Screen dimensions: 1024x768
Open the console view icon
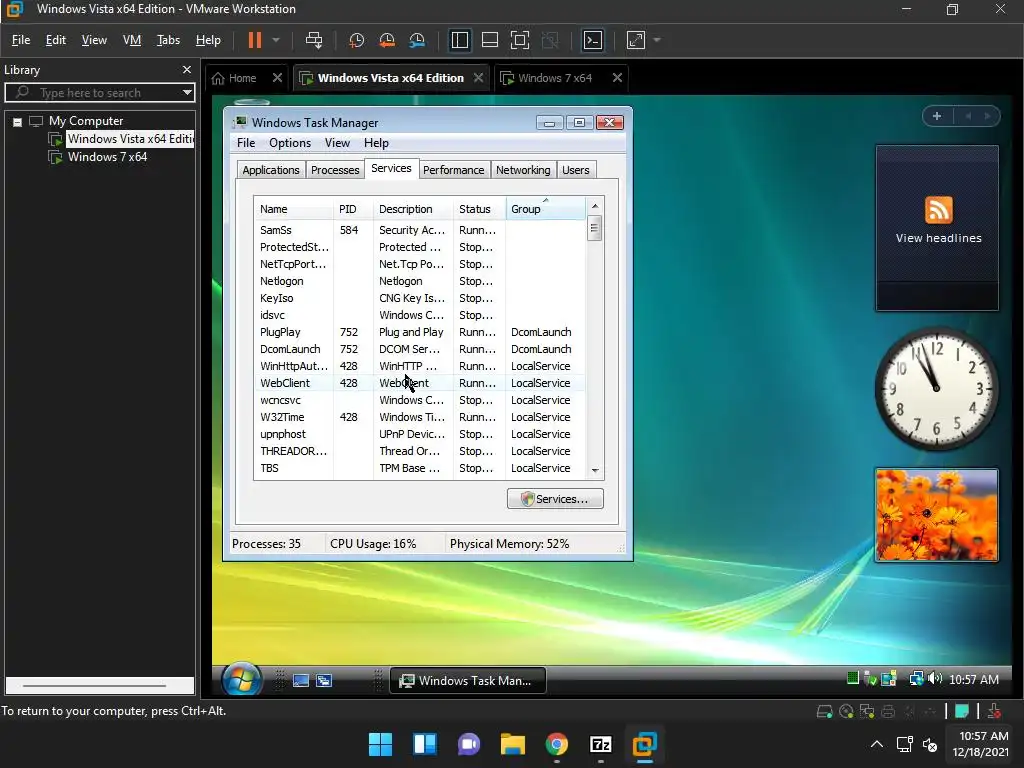(x=592, y=40)
